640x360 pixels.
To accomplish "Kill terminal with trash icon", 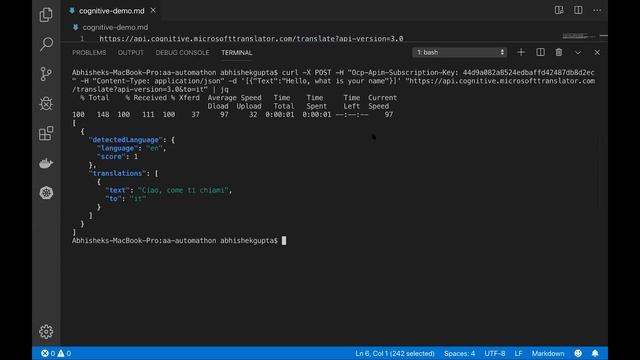I will [559, 52].
